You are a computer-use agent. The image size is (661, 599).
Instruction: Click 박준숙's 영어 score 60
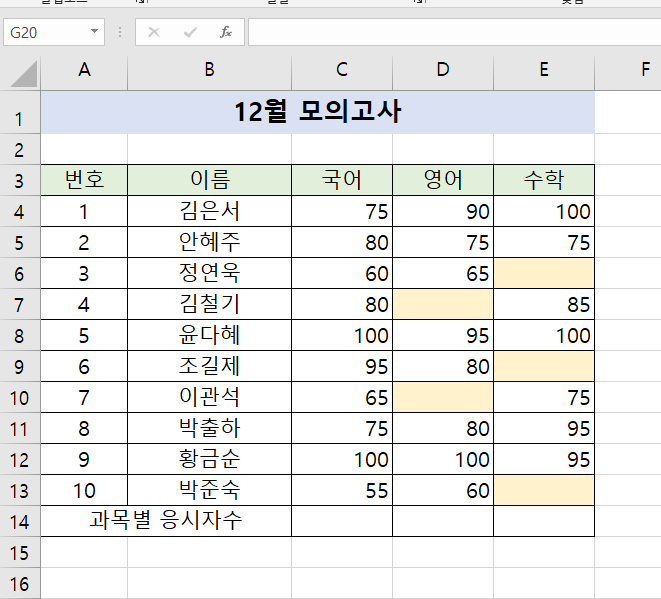click(x=443, y=490)
